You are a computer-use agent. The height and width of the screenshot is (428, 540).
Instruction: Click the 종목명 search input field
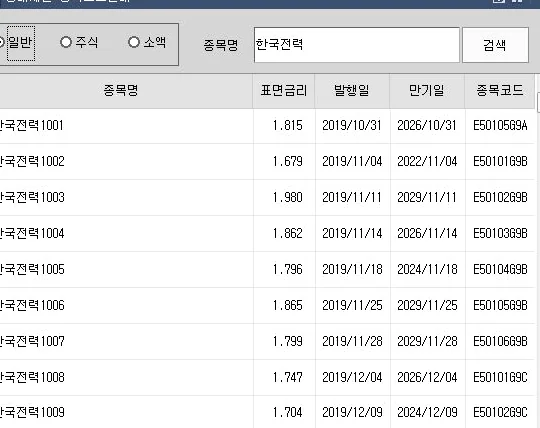(x=357, y=45)
